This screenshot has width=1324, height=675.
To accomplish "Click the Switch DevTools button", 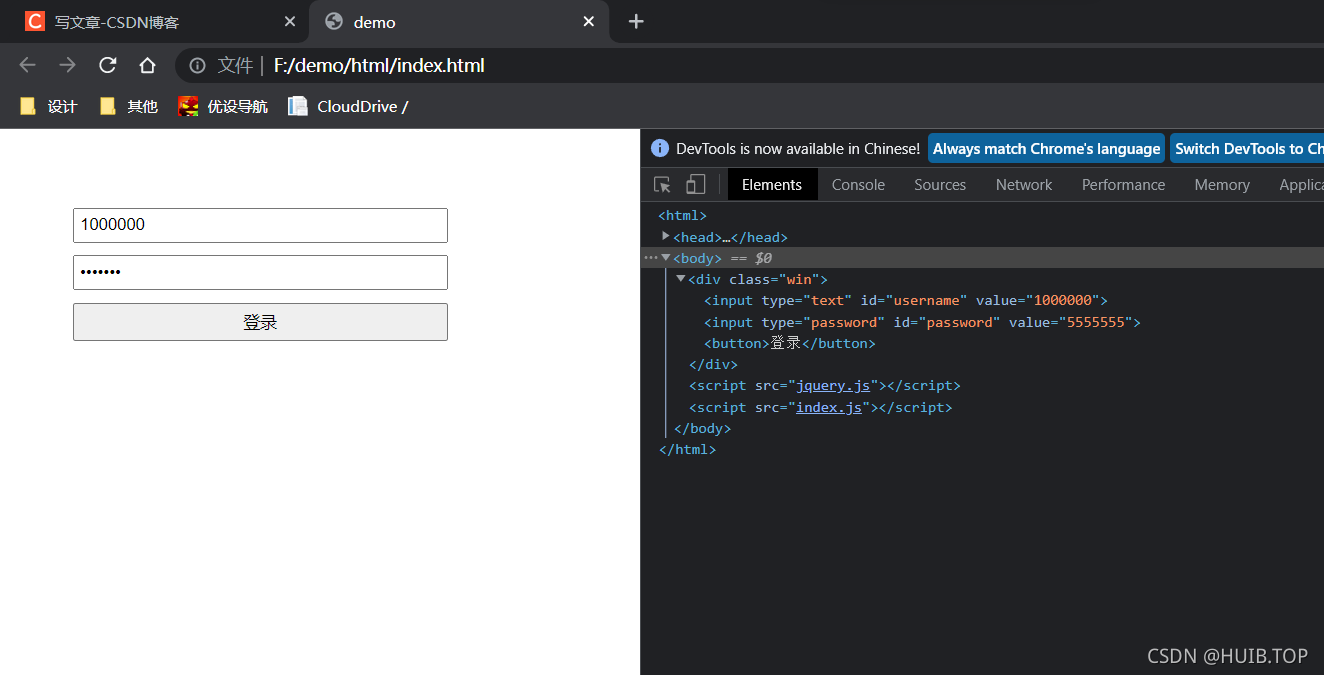I will click(x=1247, y=148).
